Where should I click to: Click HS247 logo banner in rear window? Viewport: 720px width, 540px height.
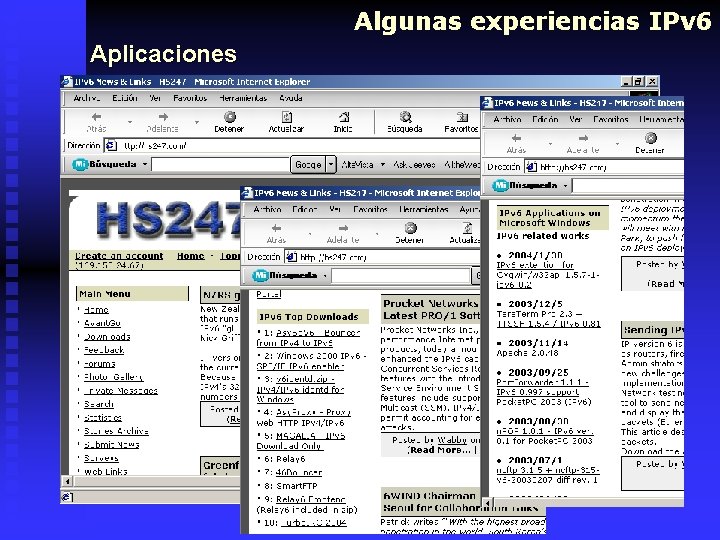pos(168,219)
